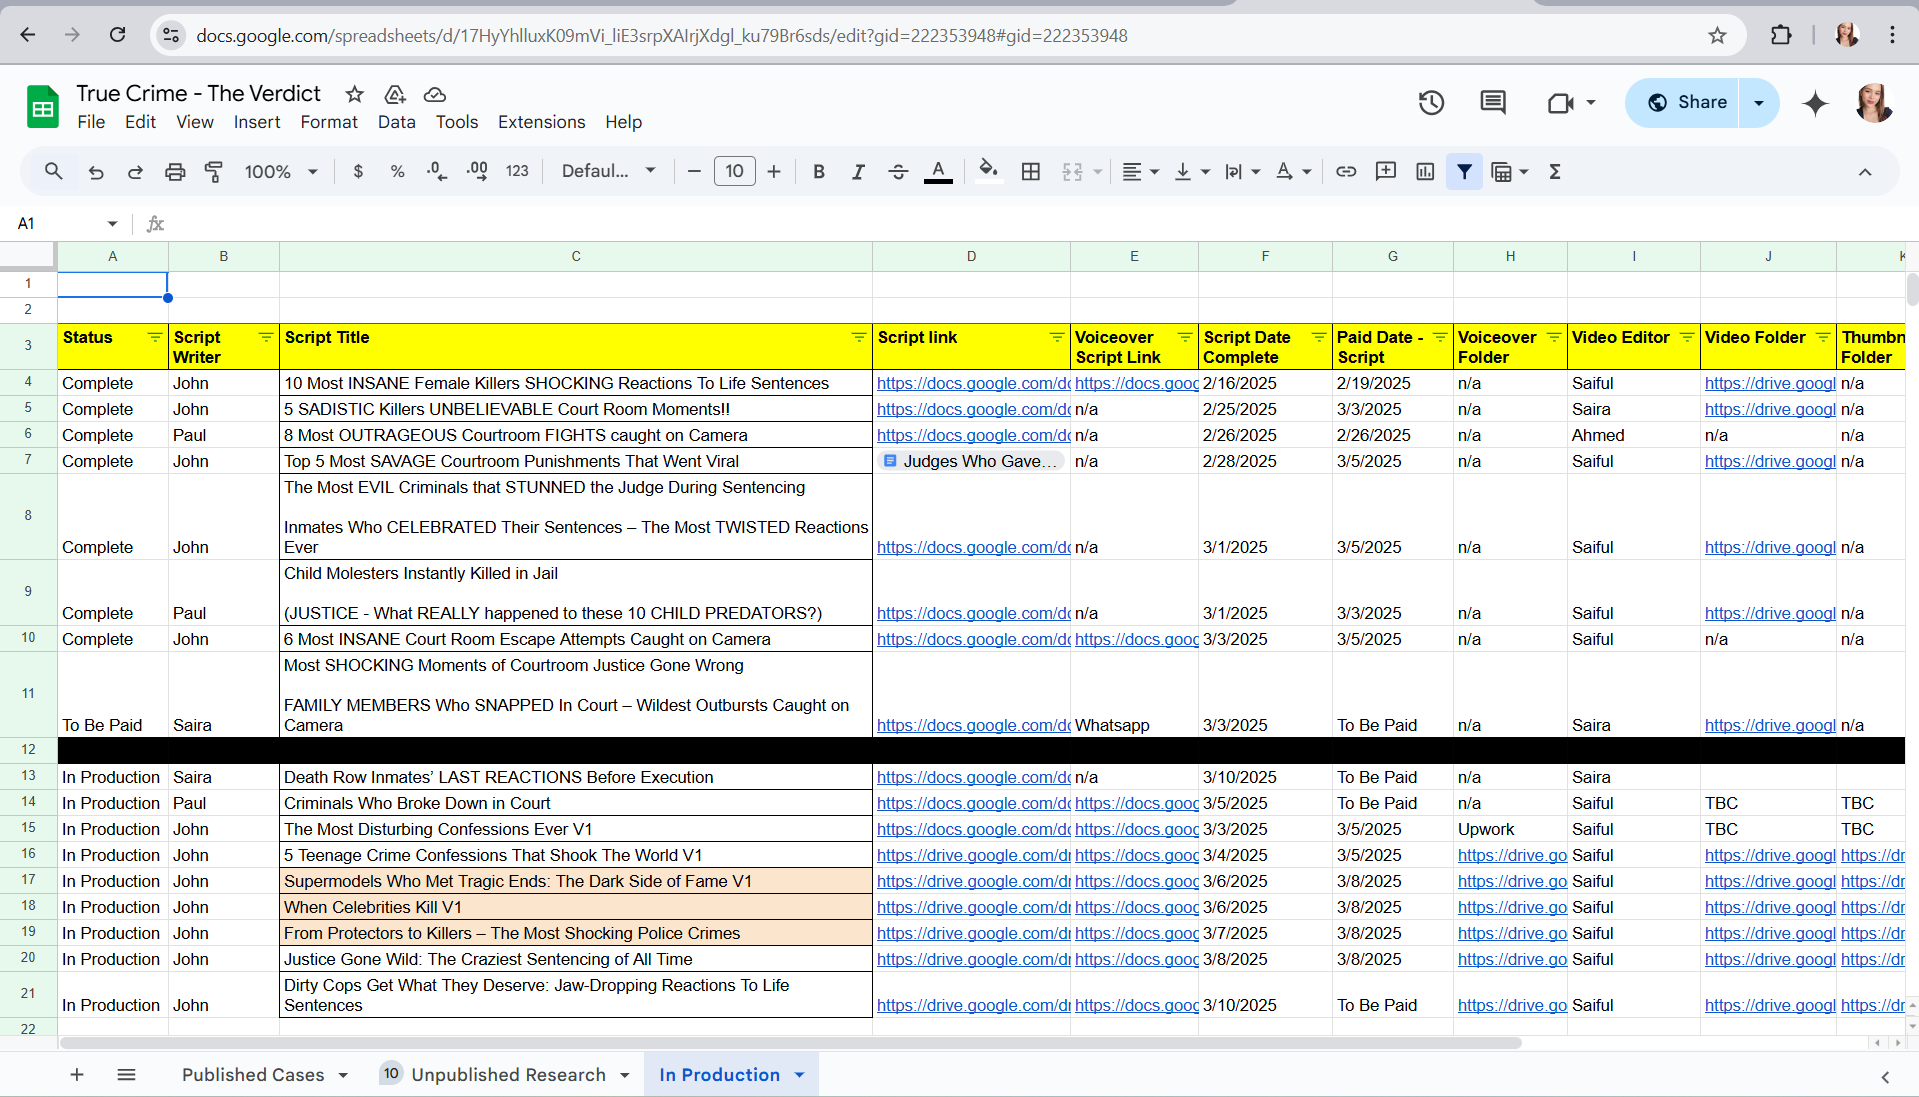Click the insert comment icon in toolbar
This screenshot has height=1097, width=1919.
click(x=1386, y=171)
